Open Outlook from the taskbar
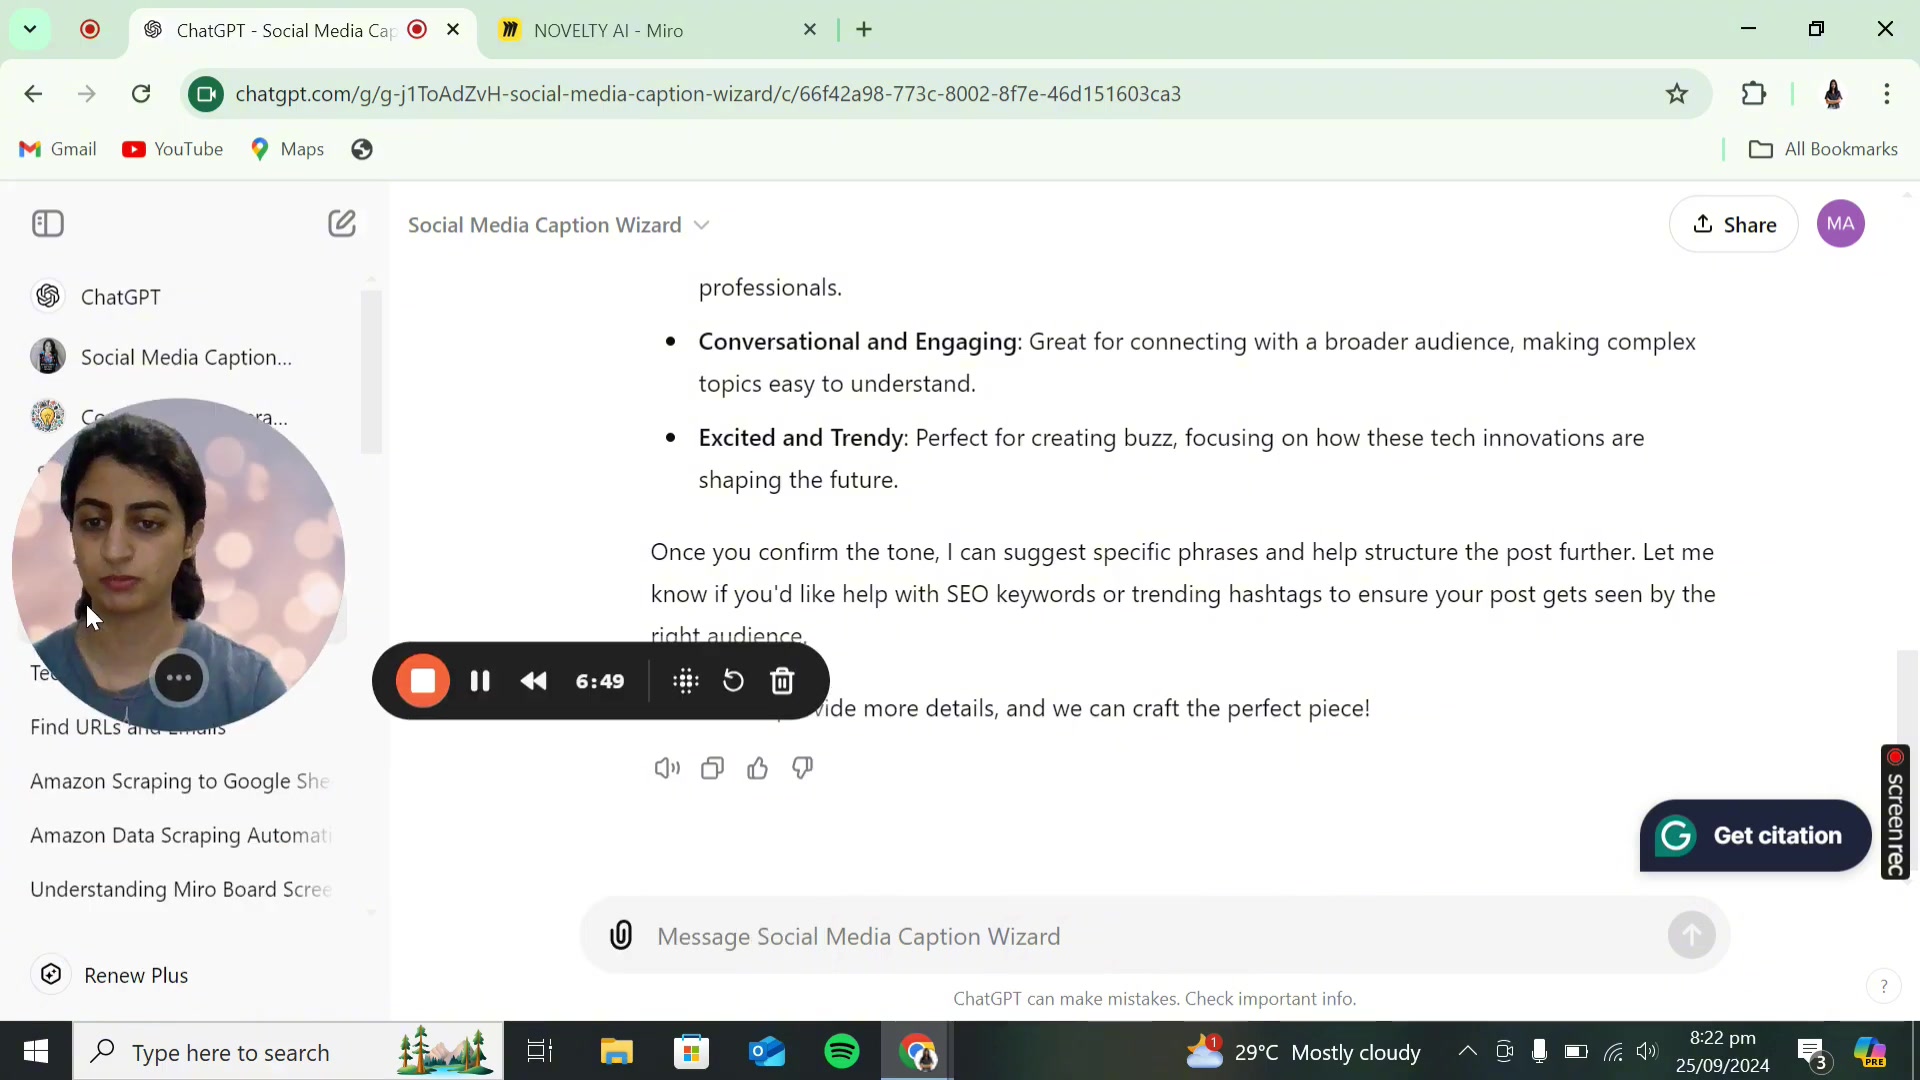This screenshot has width=1920, height=1080. [x=767, y=1051]
